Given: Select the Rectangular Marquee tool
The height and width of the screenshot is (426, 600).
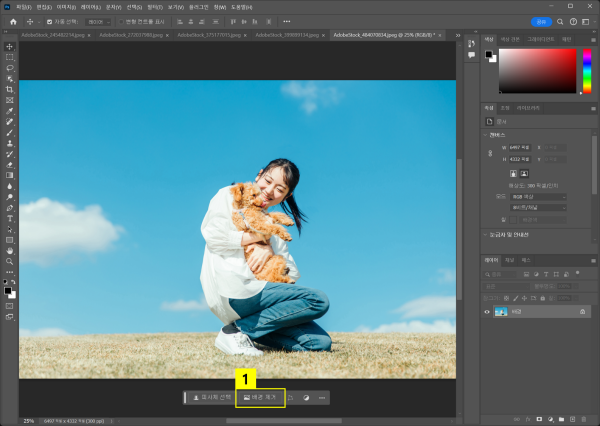Looking at the screenshot, I should click(x=10, y=58).
